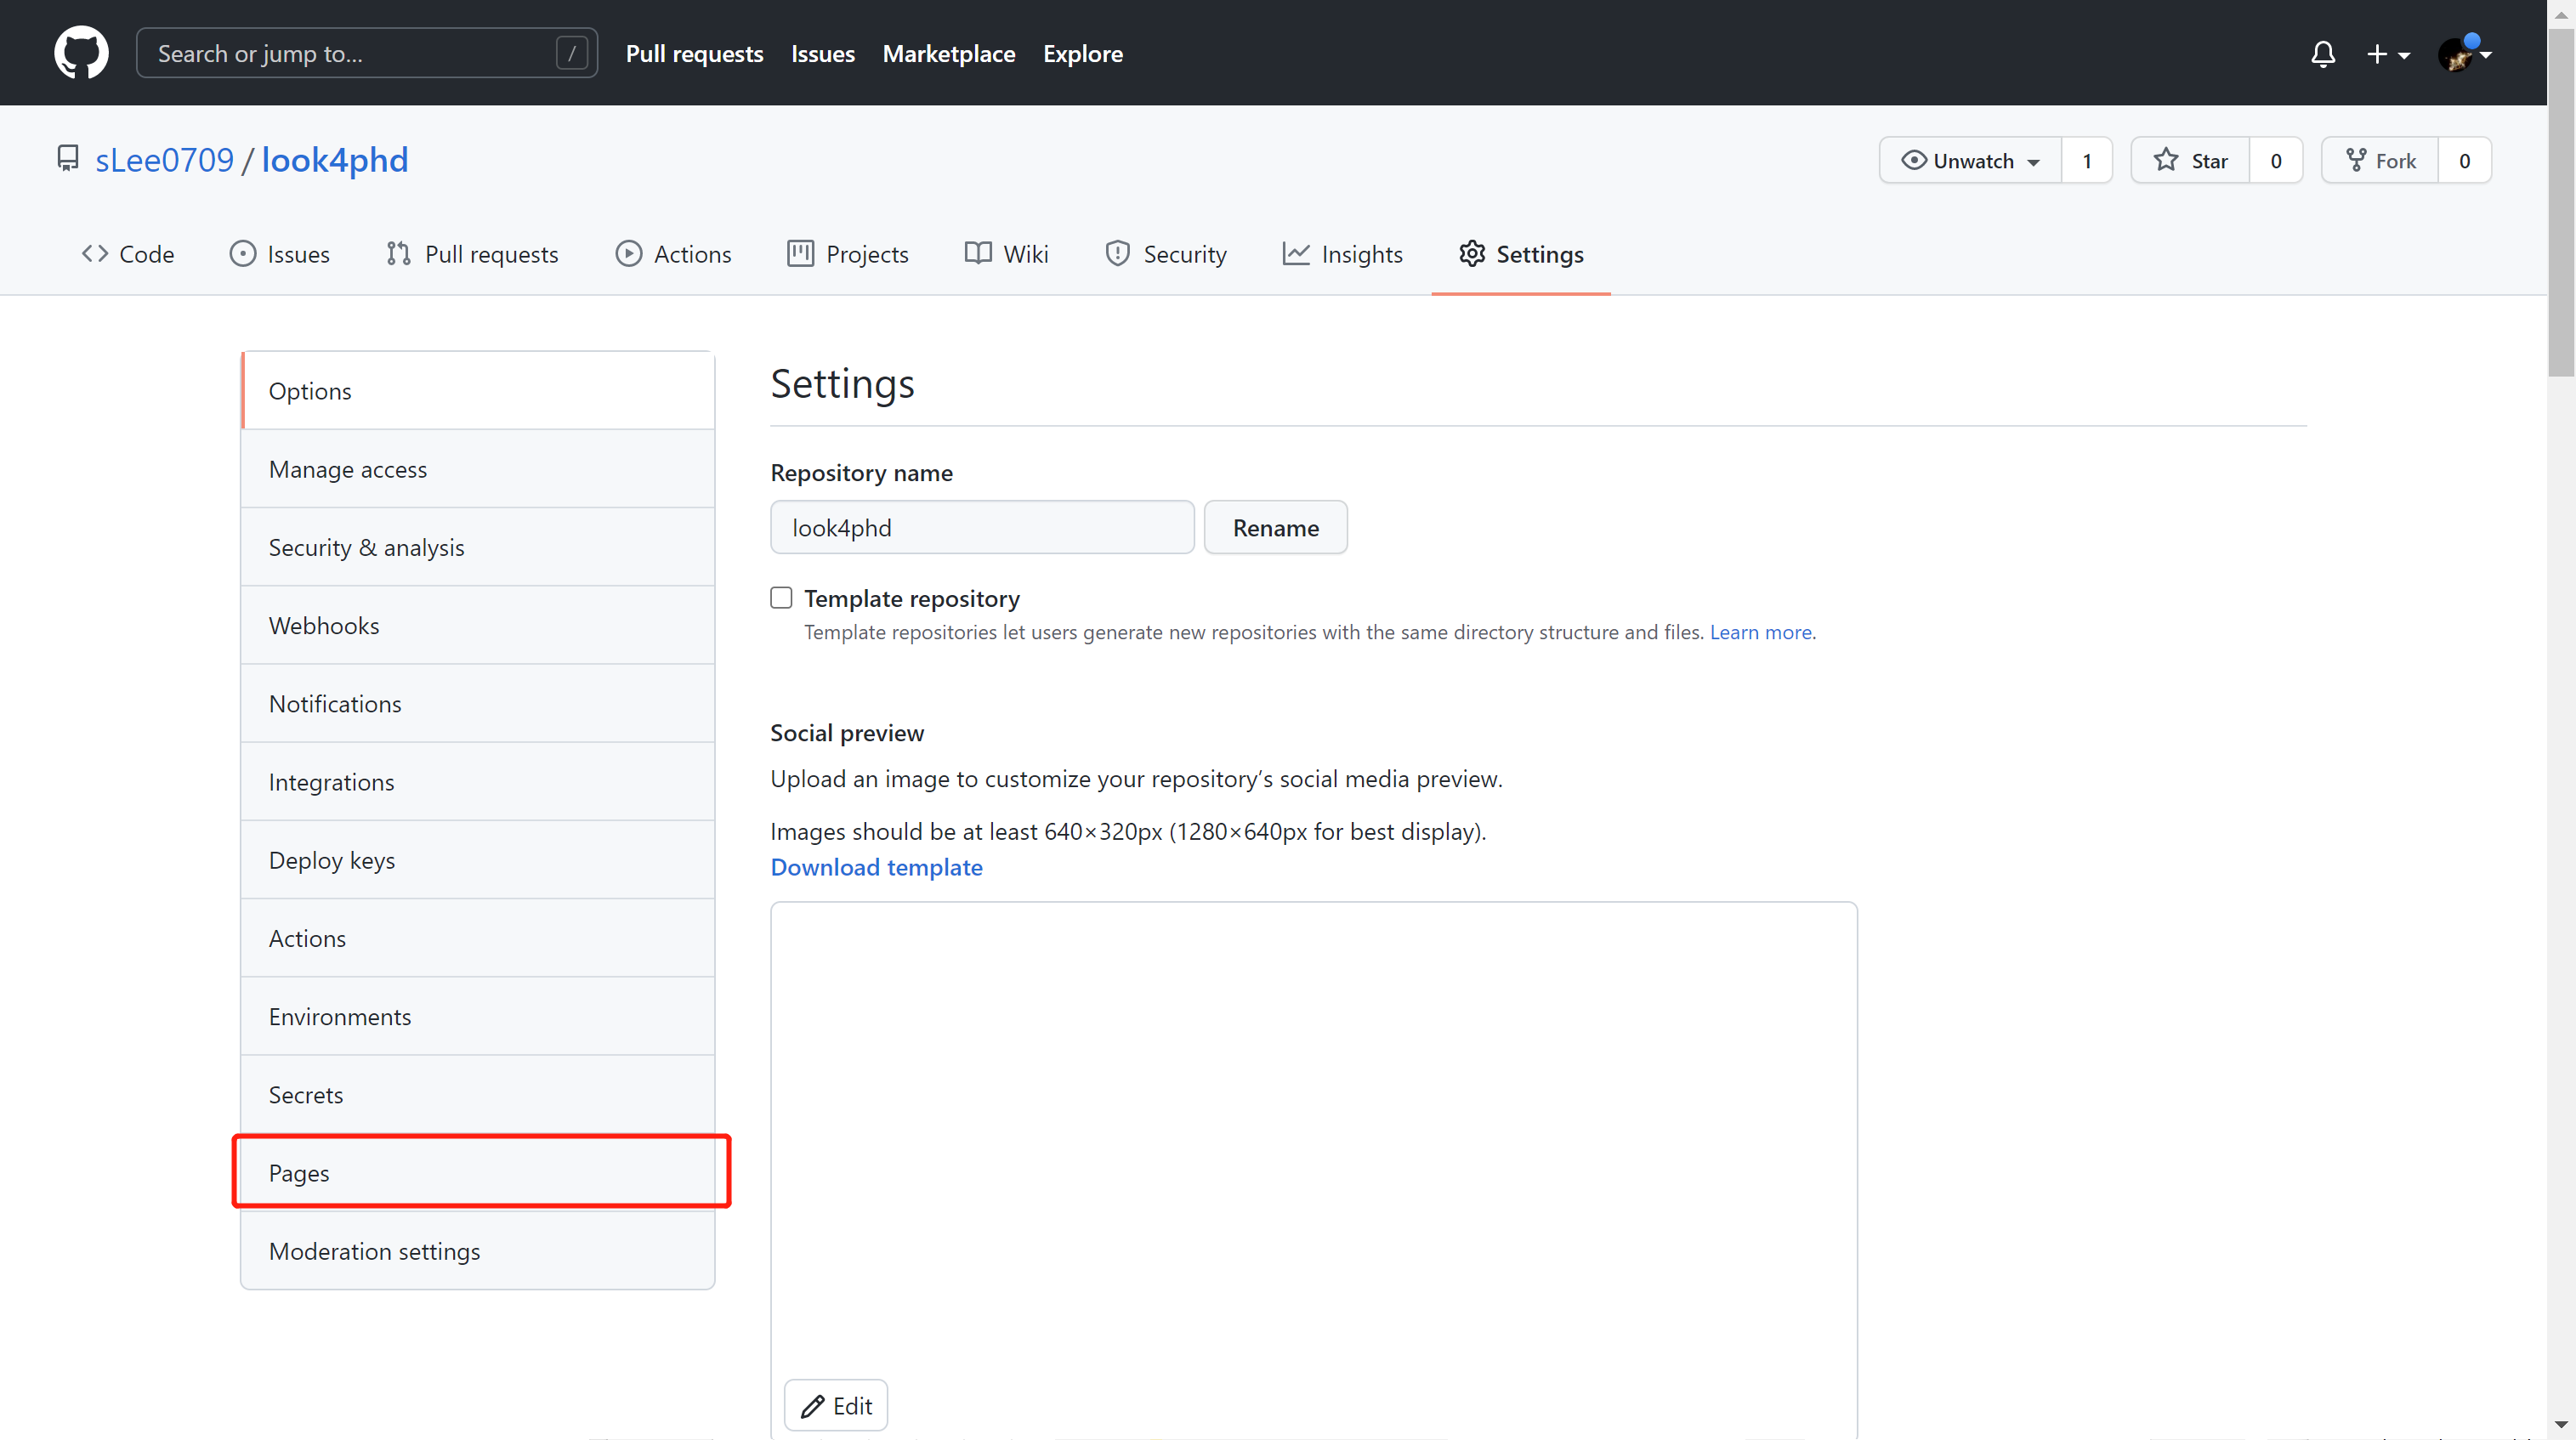Click the repository icon beside sLee0709
Screen dimensions: 2576x1440
[x=68, y=159]
